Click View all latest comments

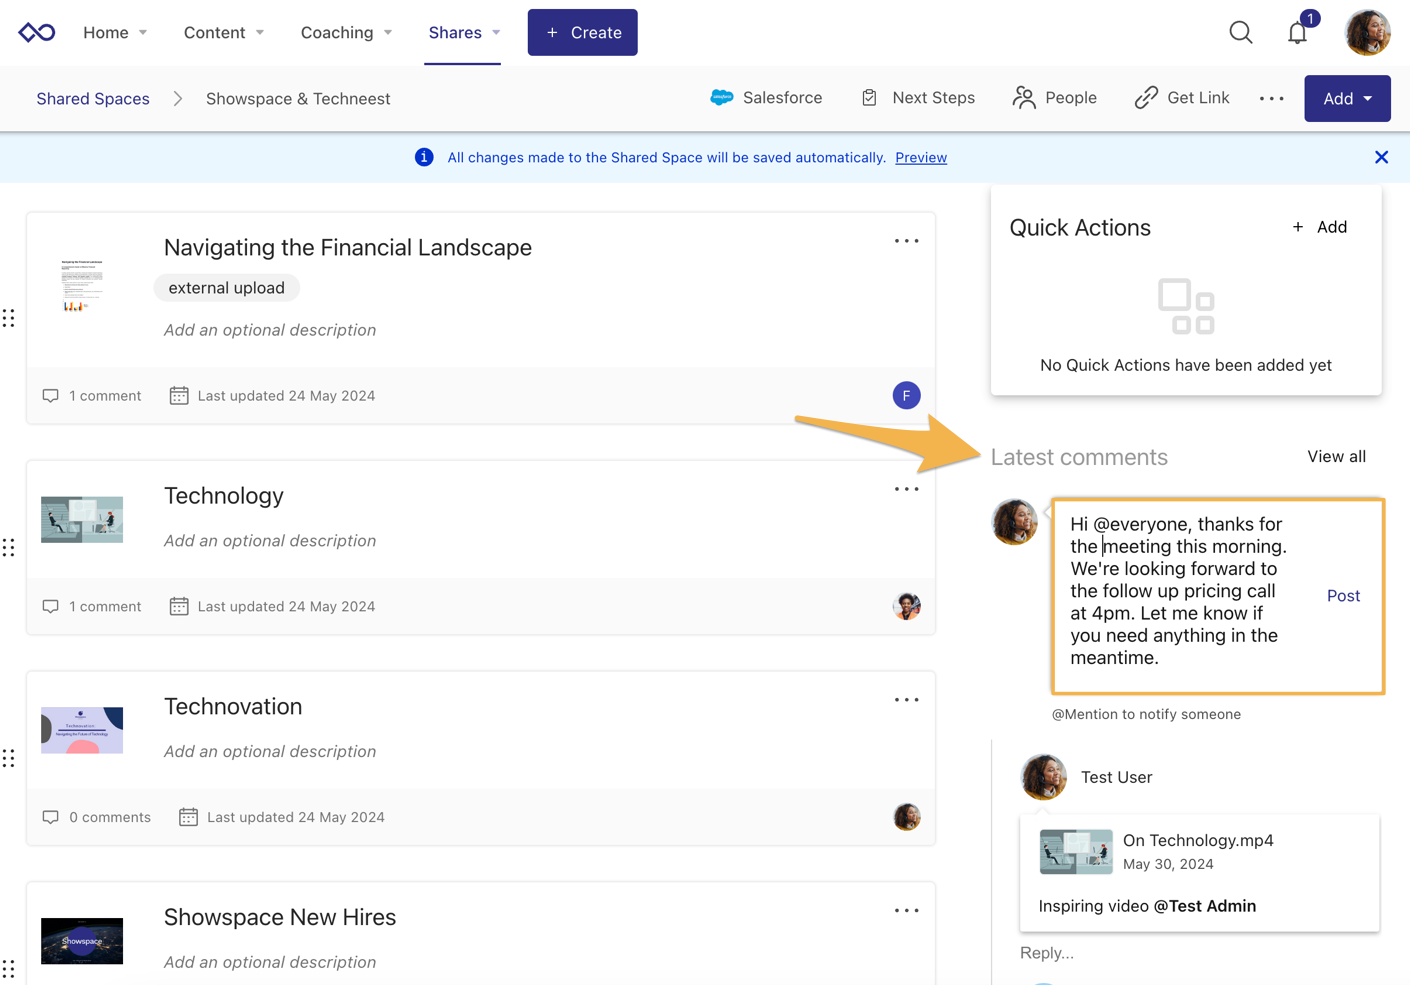[1335, 456]
